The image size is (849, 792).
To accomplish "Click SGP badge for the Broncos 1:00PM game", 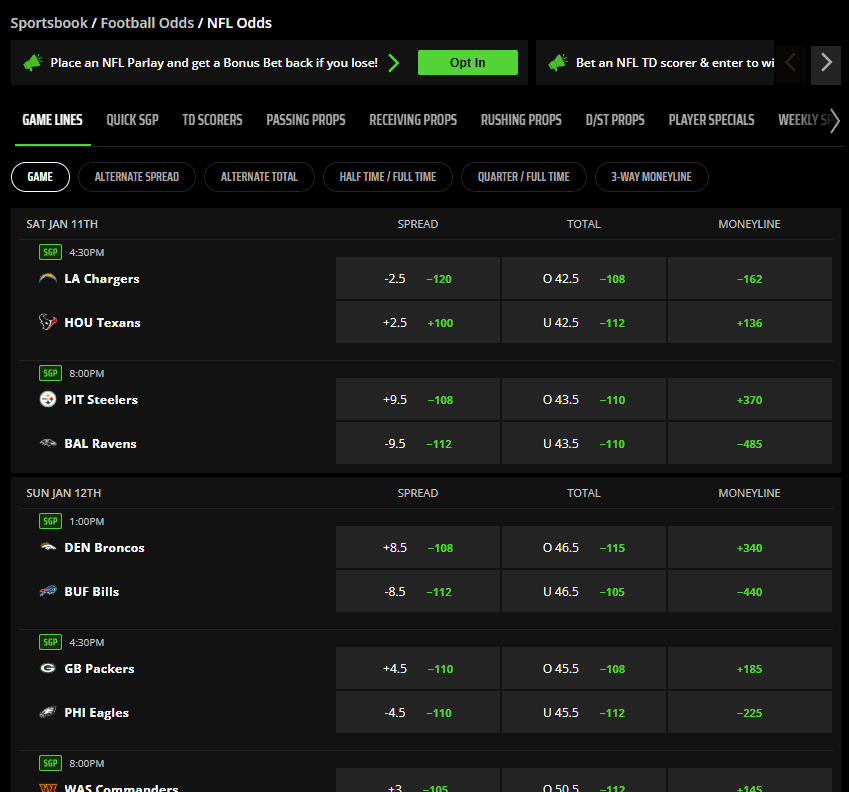I will coord(50,521).
